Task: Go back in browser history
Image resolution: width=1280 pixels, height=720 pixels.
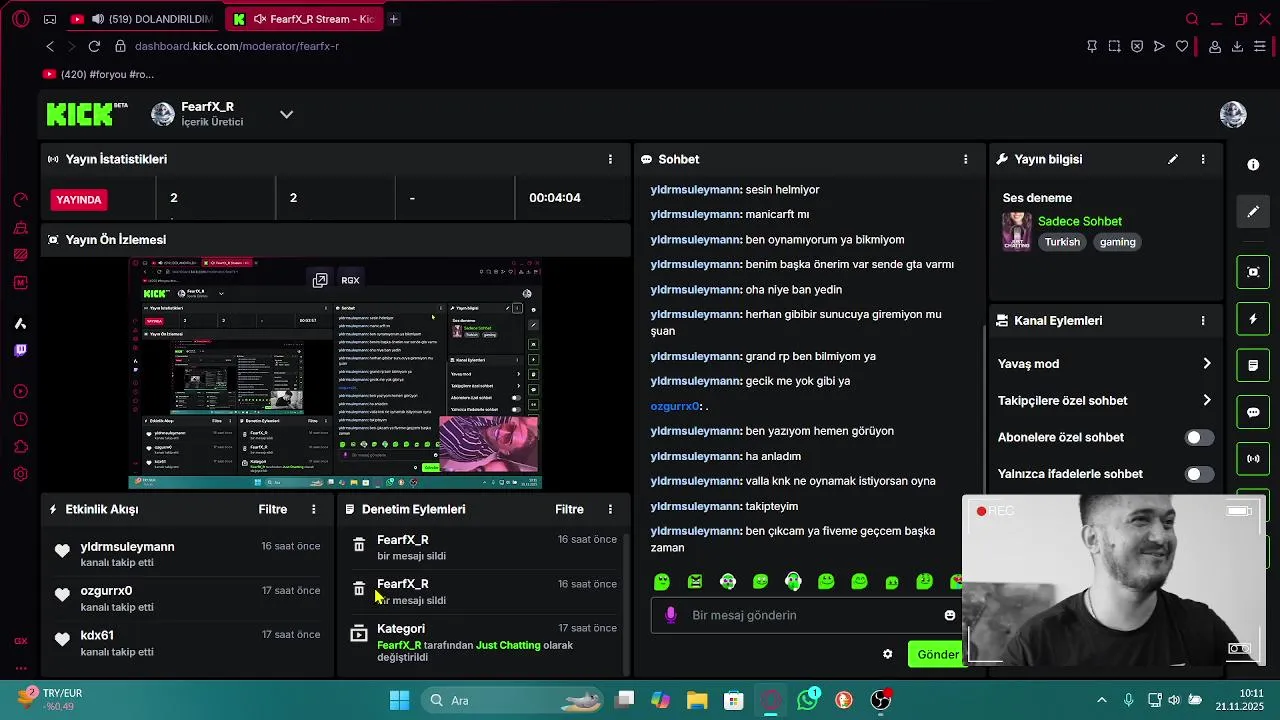Action: 50,46
